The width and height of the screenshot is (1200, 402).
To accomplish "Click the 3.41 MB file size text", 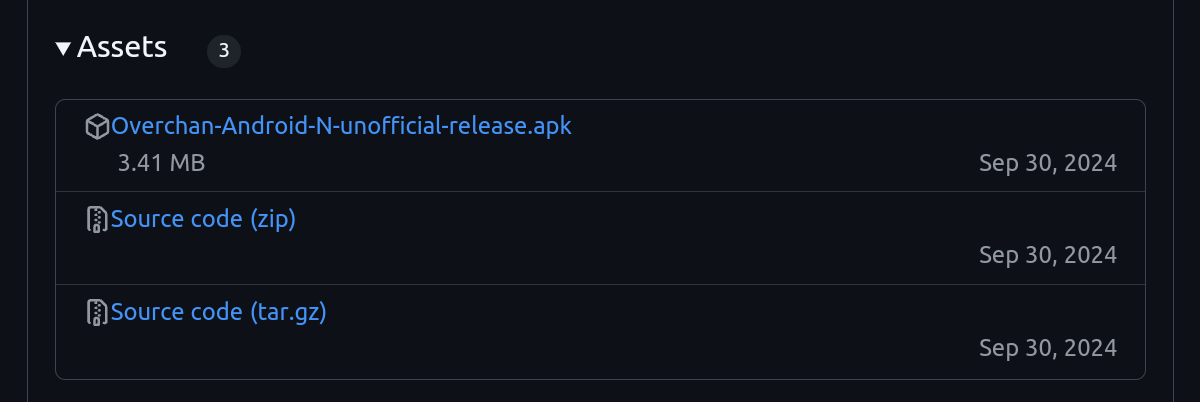I will [x=161, y=163].
